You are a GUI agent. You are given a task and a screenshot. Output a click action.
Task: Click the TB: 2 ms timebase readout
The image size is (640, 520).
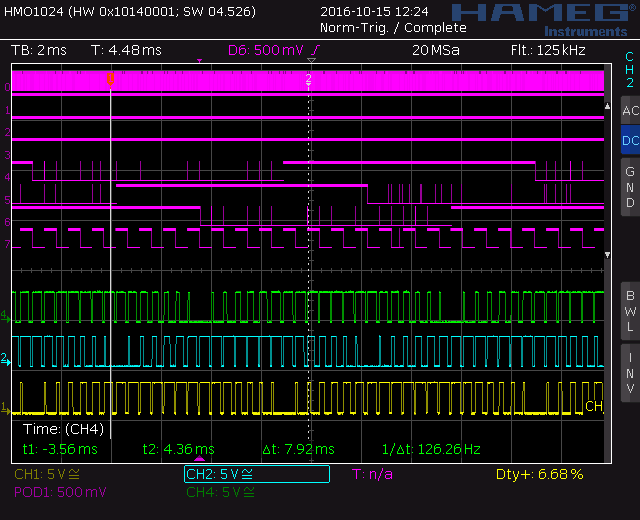[39, 50]
